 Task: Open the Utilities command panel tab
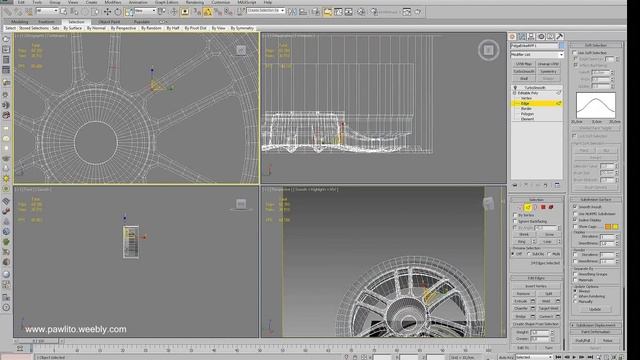560,36
